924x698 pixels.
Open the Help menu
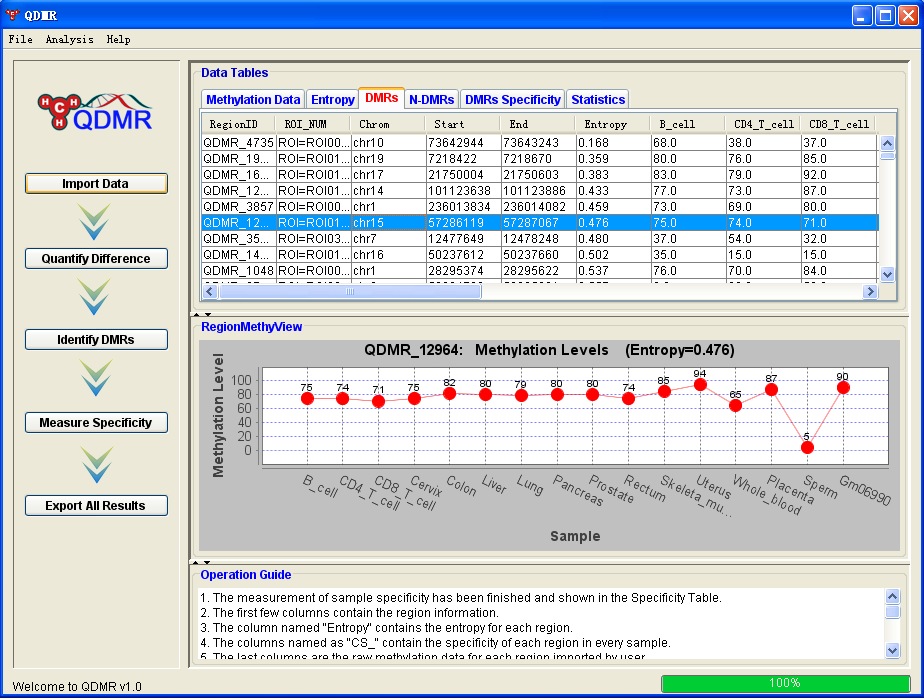[x=118, y=39]
